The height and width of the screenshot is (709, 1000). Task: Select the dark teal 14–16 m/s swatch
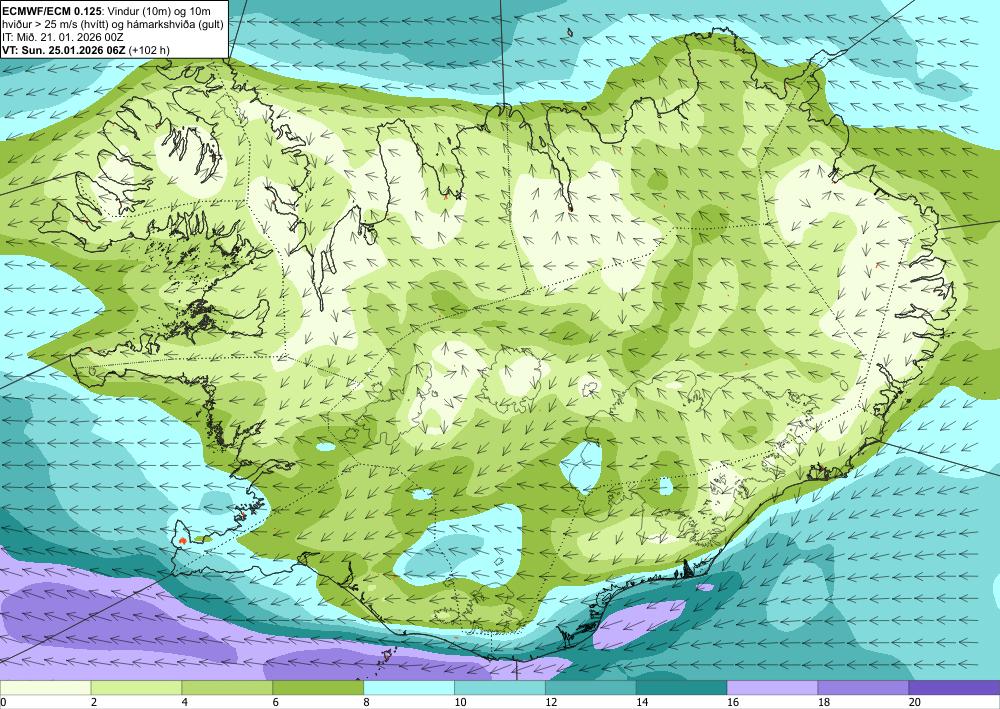pyautogui.click(x=682, y=687)
